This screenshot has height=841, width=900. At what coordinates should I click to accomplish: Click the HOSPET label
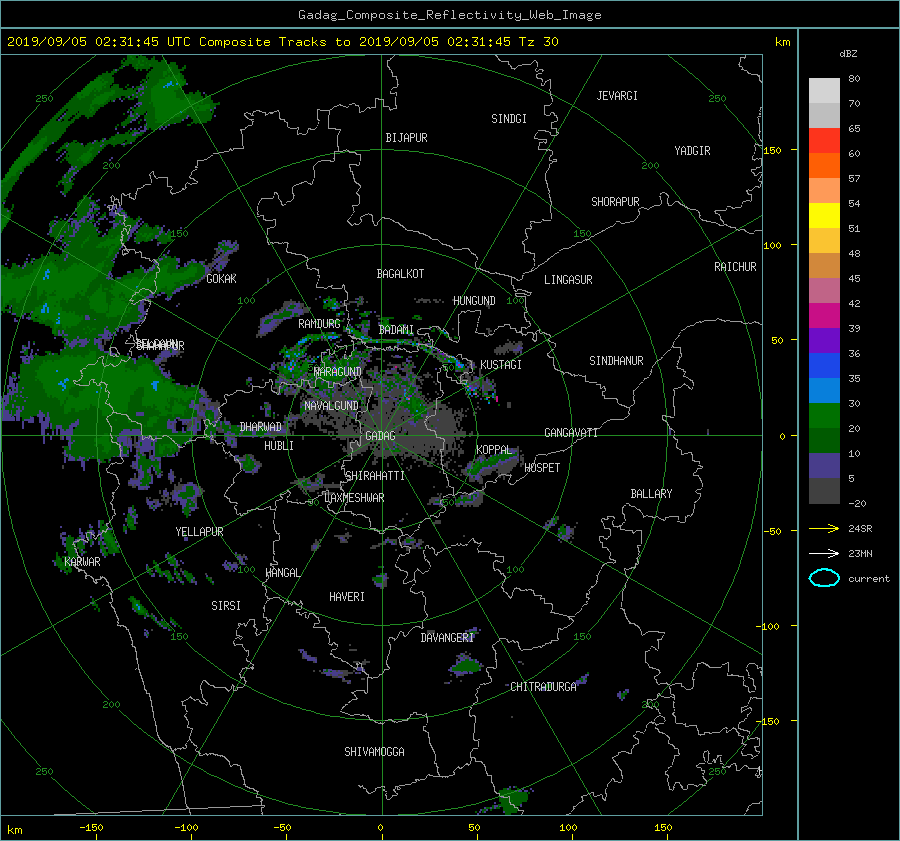542,468
